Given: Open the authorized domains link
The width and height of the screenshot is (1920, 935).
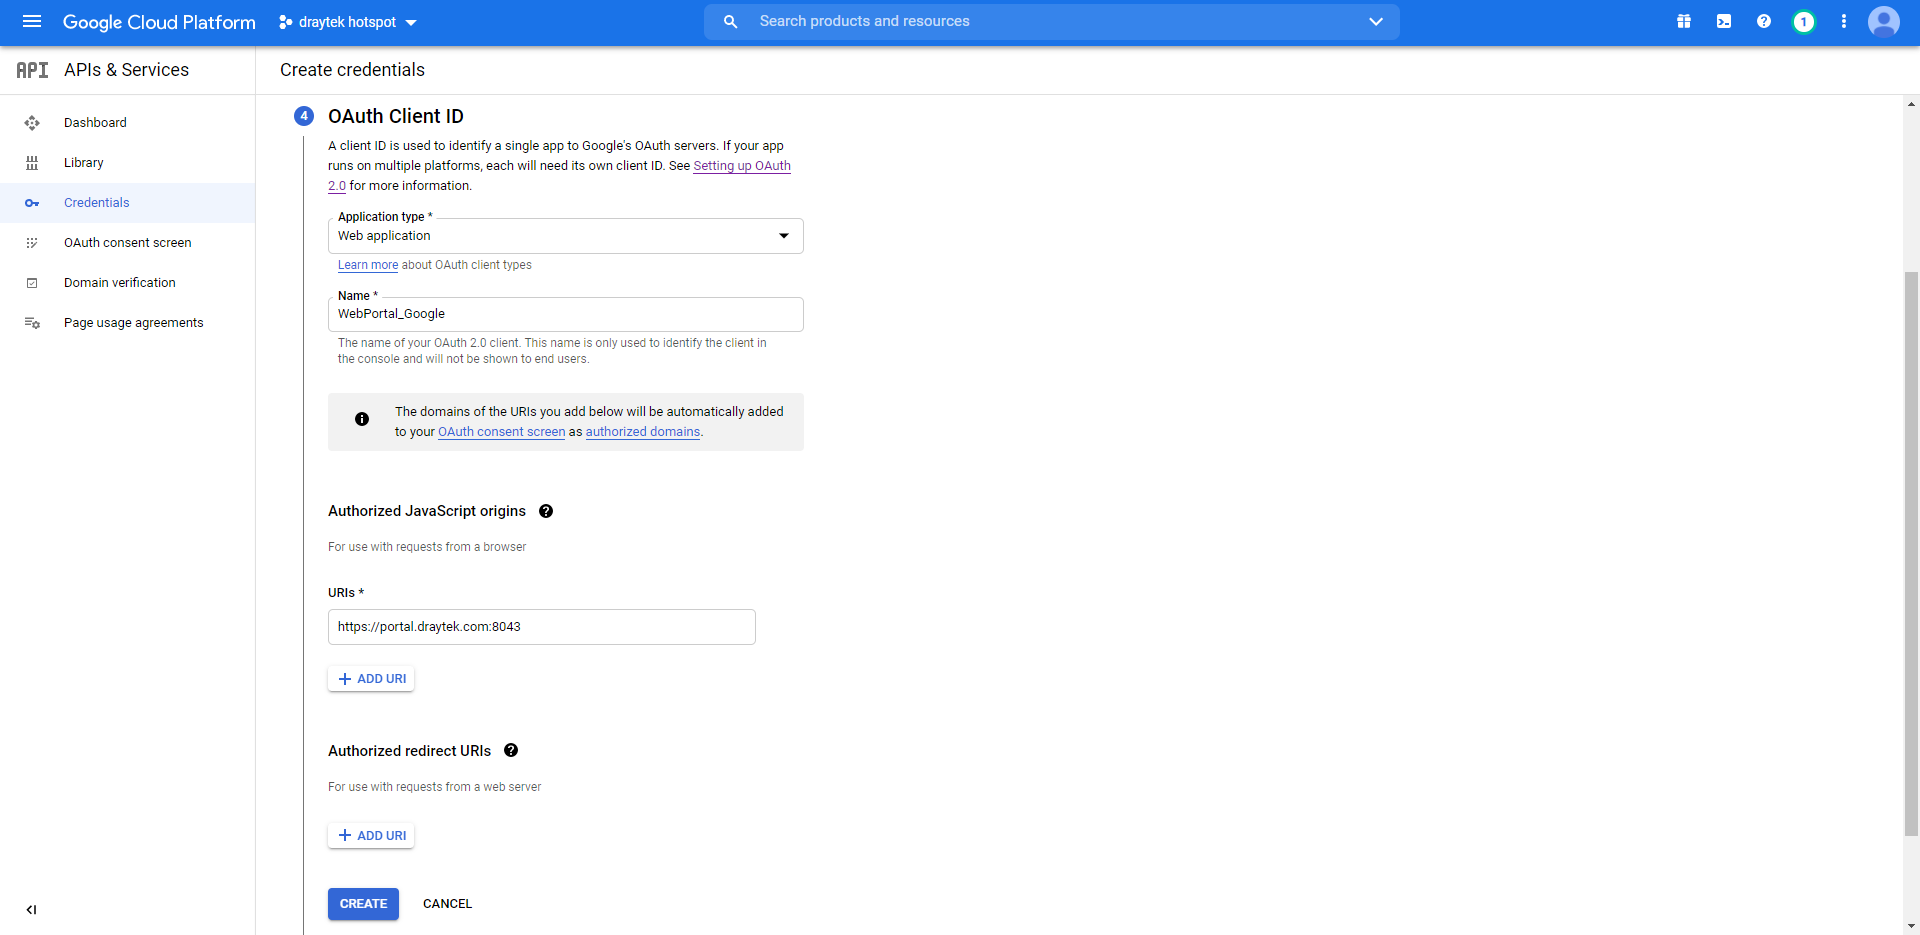Looking at the screenshot, I should pyautogui.click(x=643, y=432).
